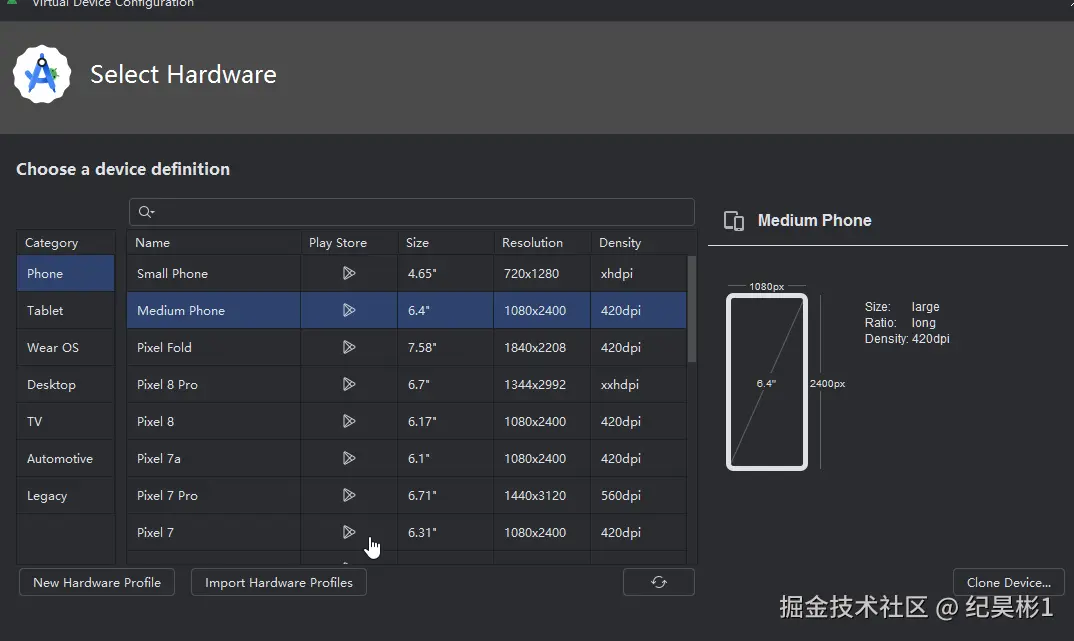
Task: Click Play Store icon for Pixel 7 Pro
Action: [349, 495]
